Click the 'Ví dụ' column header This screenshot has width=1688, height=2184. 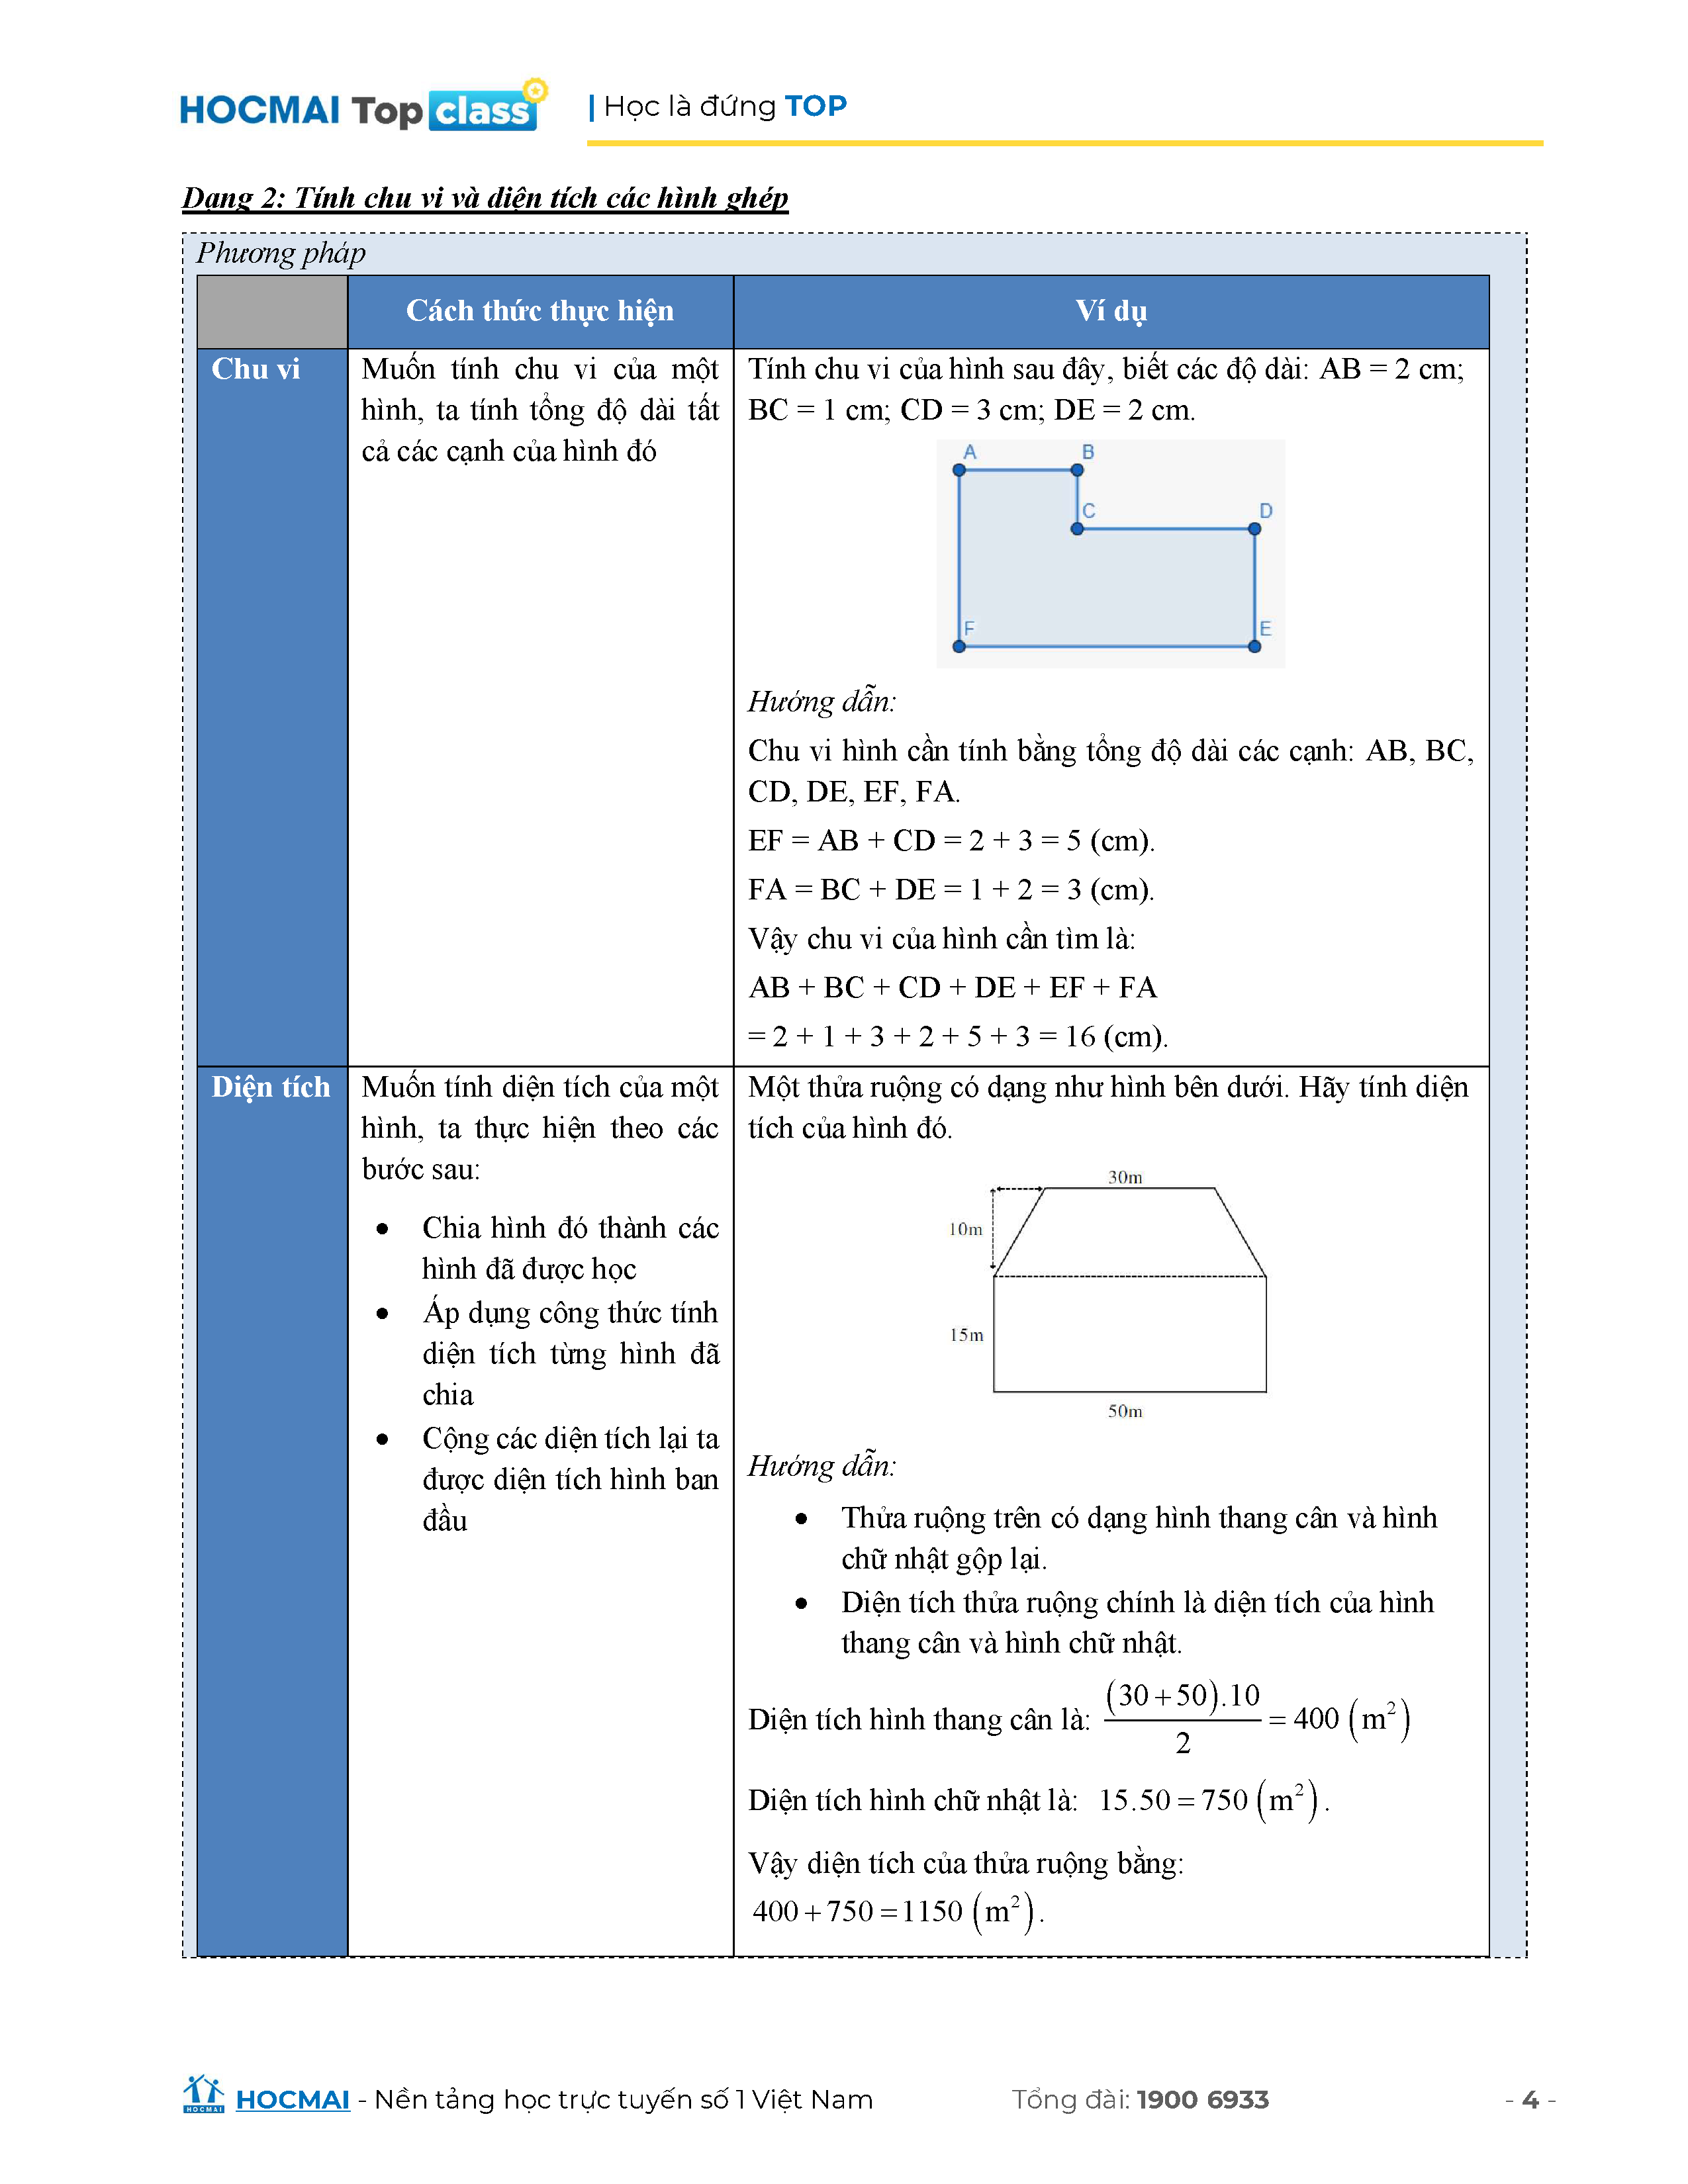point(1111,311)
